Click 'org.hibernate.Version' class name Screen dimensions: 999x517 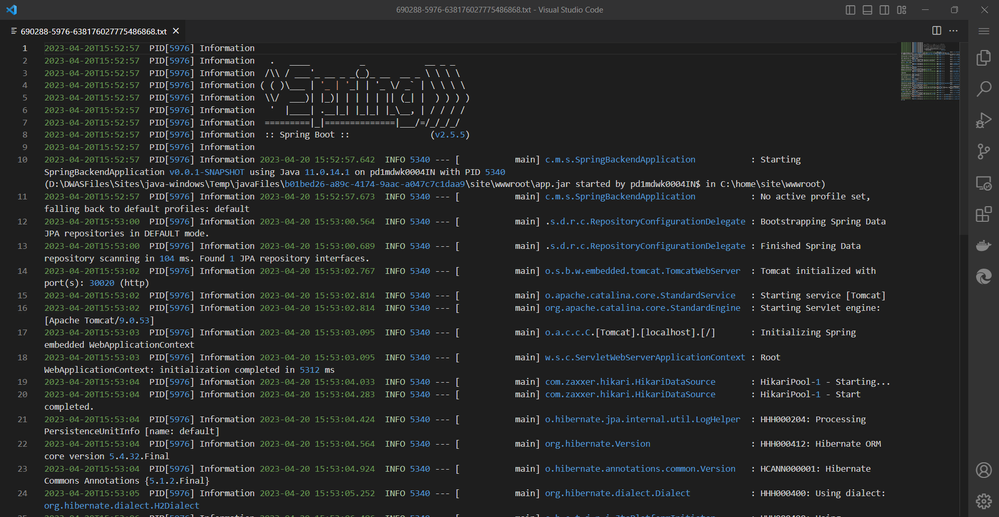[x=598, y=444]
